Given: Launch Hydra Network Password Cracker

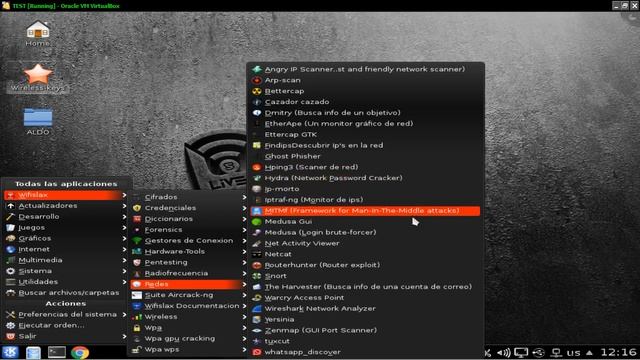Looking at the screenshot, I should (x=365, y=178).
